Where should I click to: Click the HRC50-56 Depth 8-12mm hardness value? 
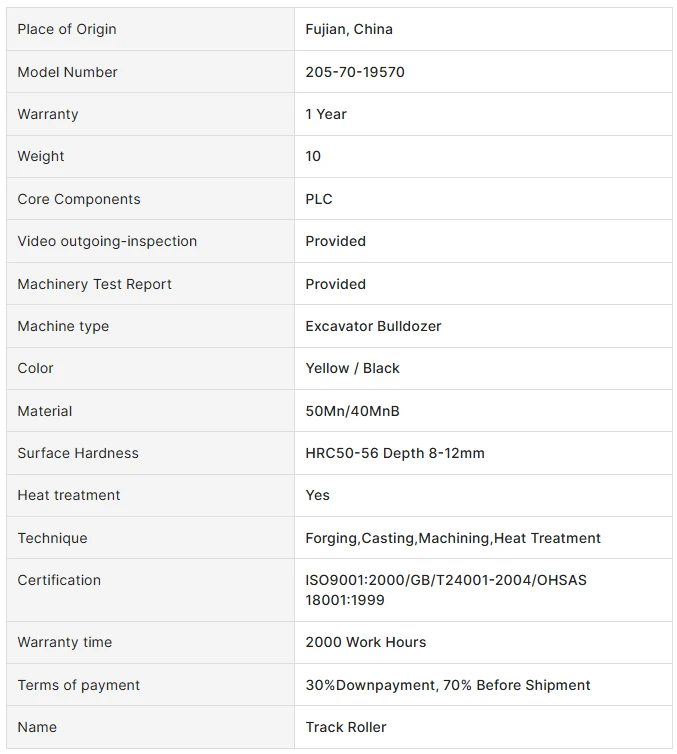395,453
